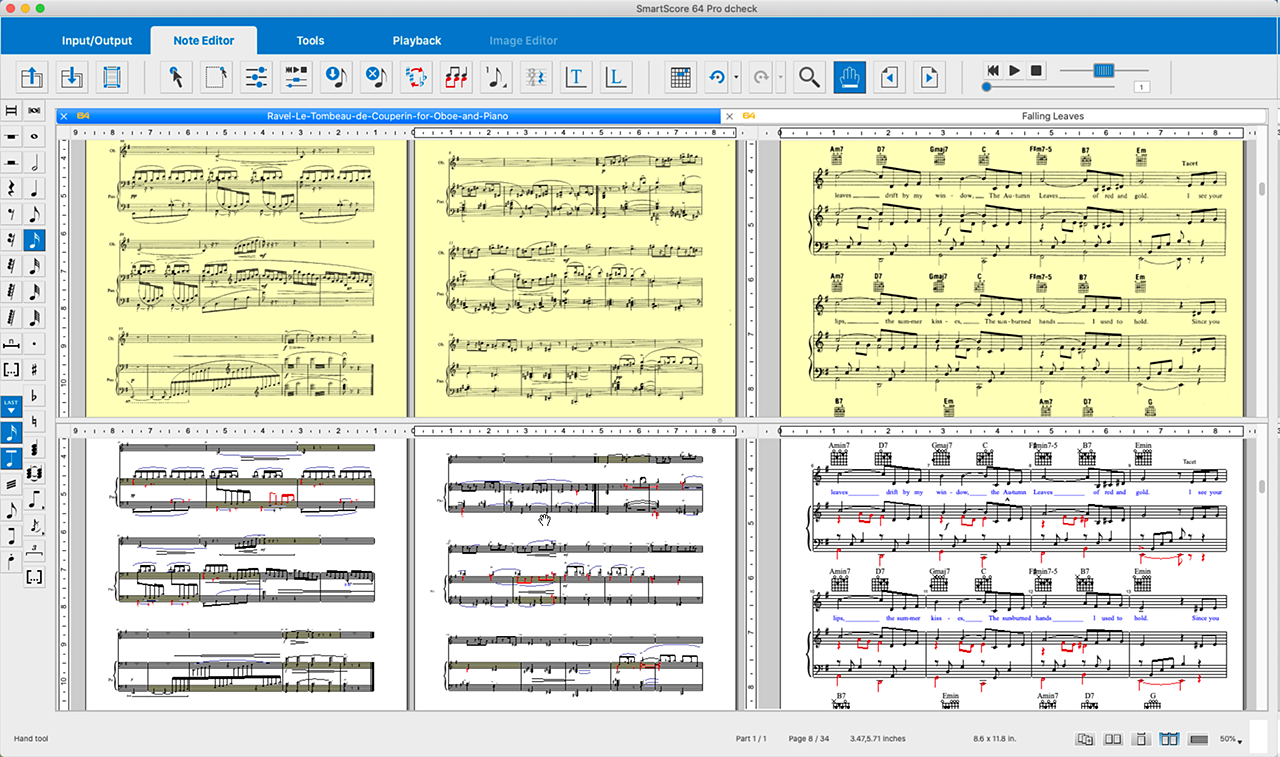Image resolution: width=1280 pixels, height=757 pixels.
Task: Click the vertical scrollbar on right edge
Action: 1261,189
